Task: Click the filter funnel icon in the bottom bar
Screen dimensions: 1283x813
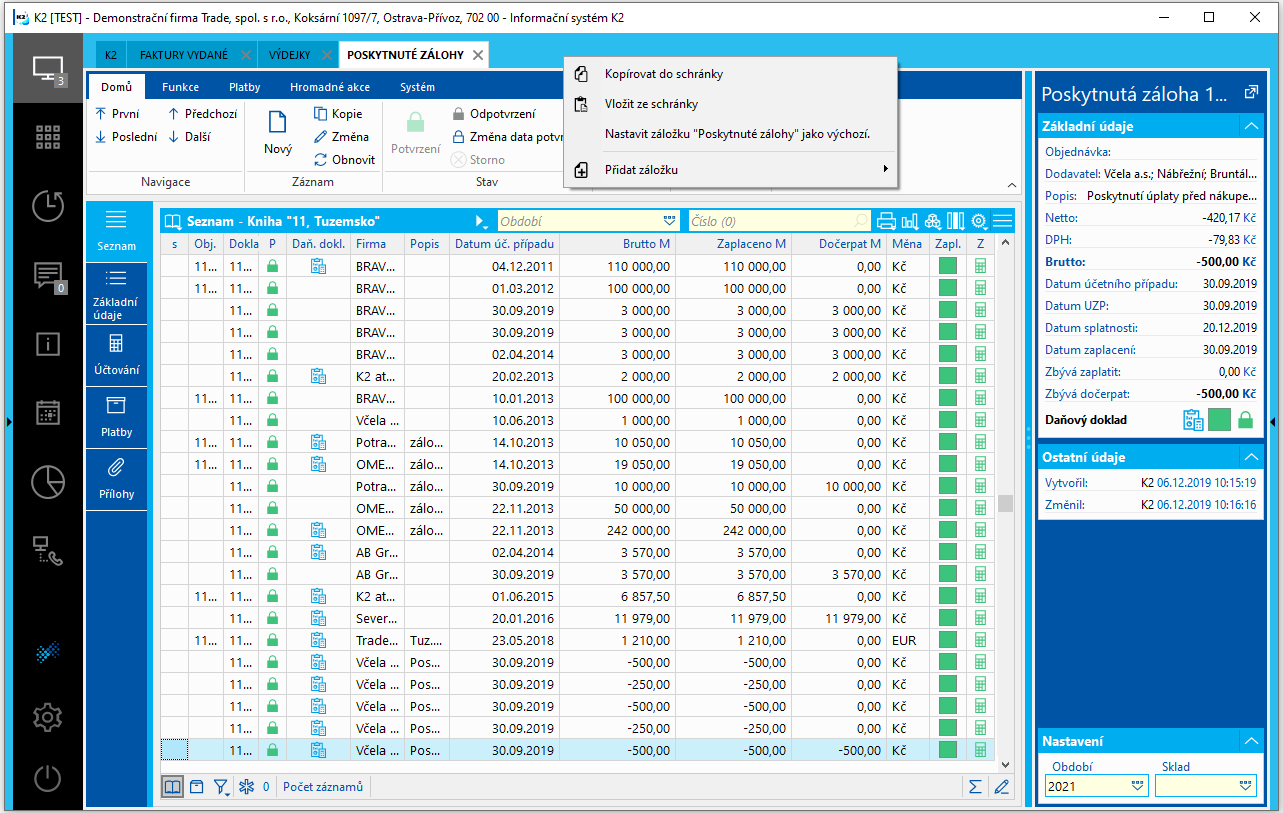Action: click(221, 787)
